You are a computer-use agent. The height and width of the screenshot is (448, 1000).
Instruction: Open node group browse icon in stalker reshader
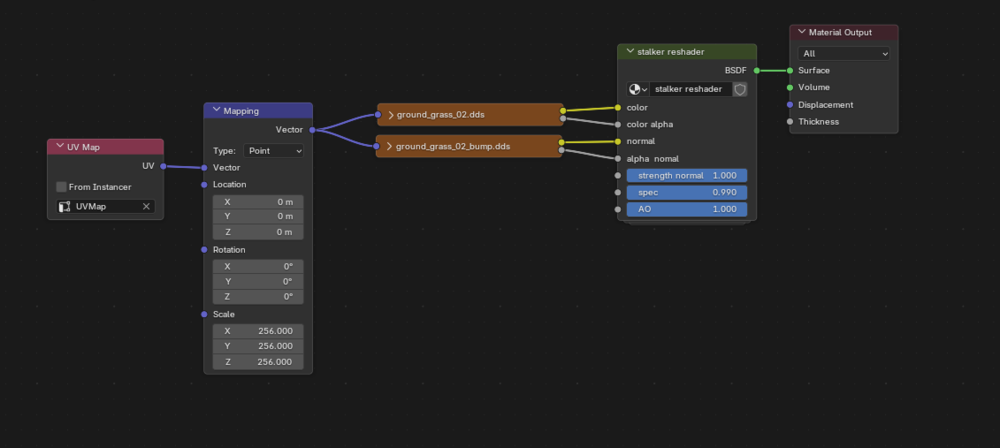(x=638, y=89)
